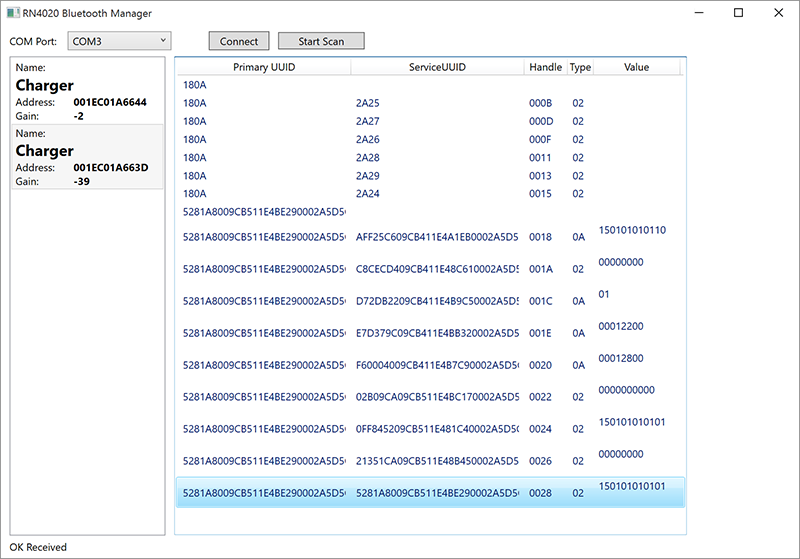
Task: Click handle 0026 cell
Action: 540,461
